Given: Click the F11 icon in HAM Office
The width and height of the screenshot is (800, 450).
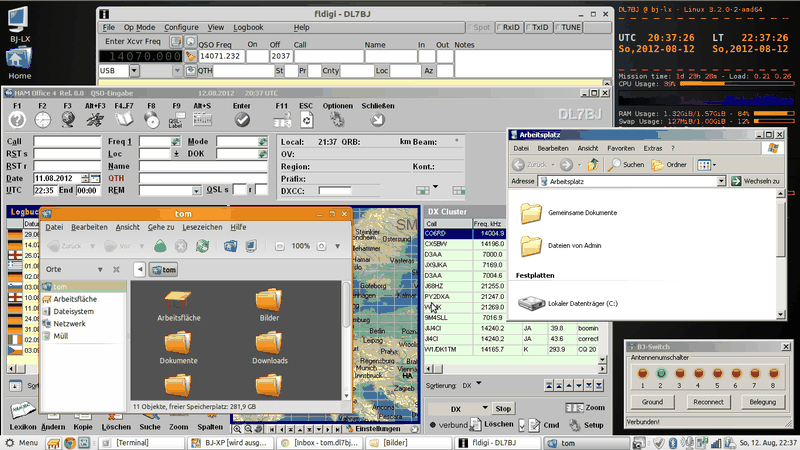Looking at the screenshot, I should coord(282,120).
